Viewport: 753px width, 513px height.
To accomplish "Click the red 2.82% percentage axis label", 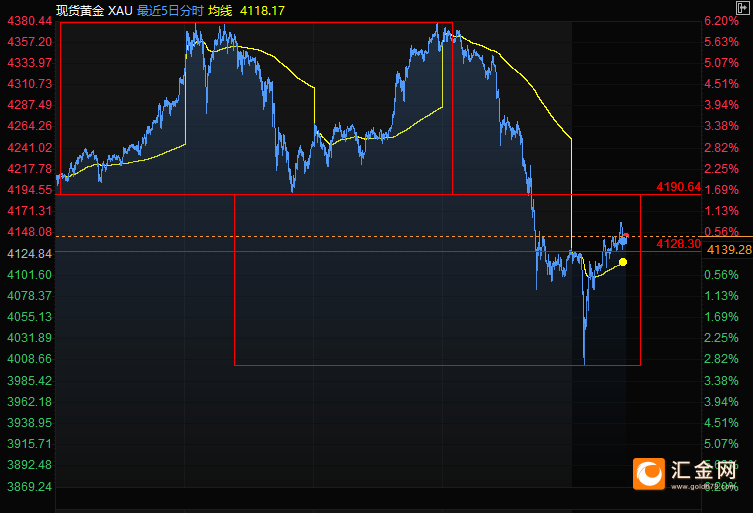I will tap(721, 147).
